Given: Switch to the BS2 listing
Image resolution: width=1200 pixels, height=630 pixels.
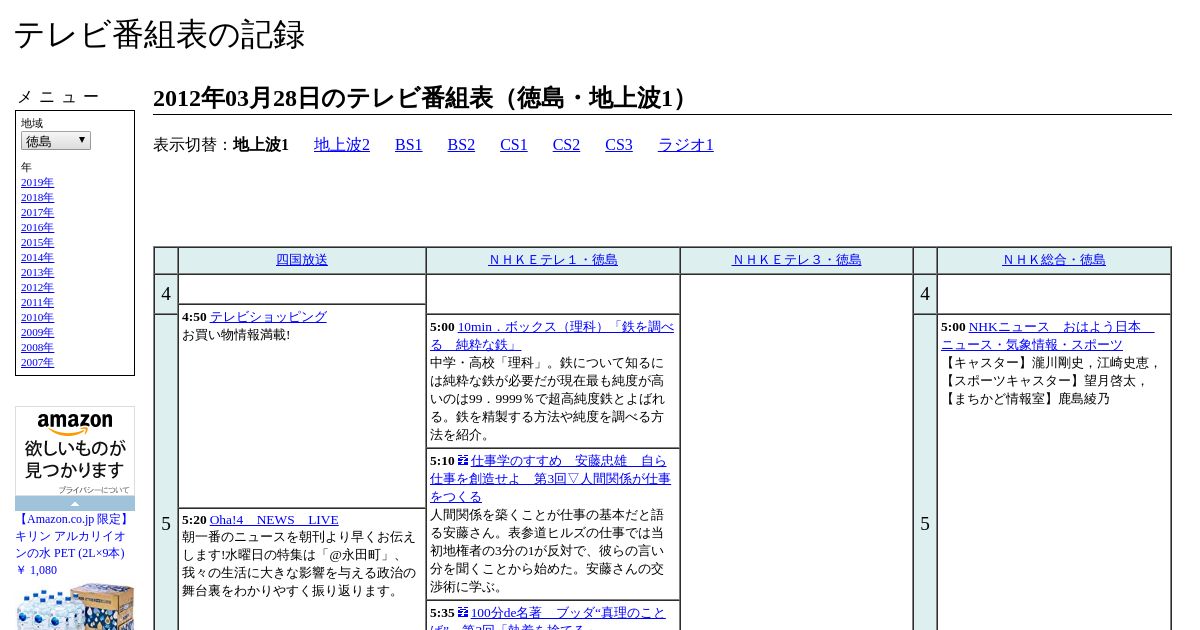Looking at the screenshot, I should 461,145.
